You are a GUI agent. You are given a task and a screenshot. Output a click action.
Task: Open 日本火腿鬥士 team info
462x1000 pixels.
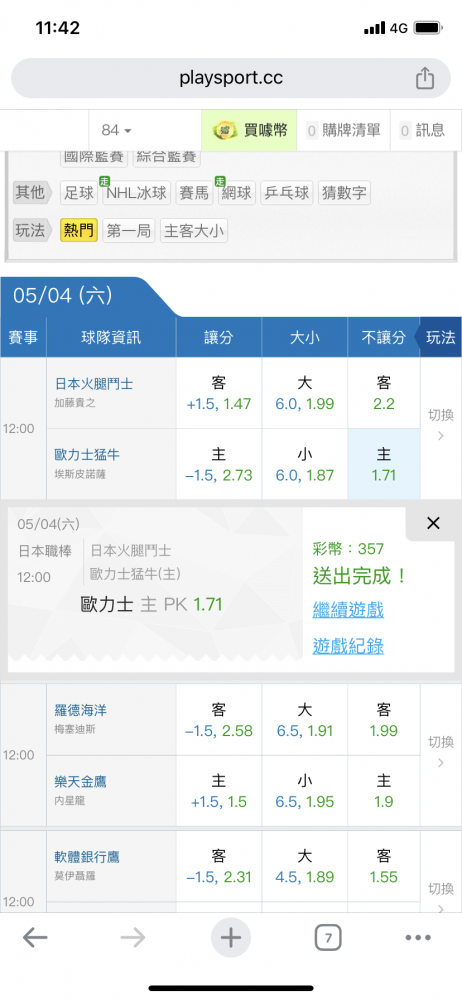tap(94, 384)
